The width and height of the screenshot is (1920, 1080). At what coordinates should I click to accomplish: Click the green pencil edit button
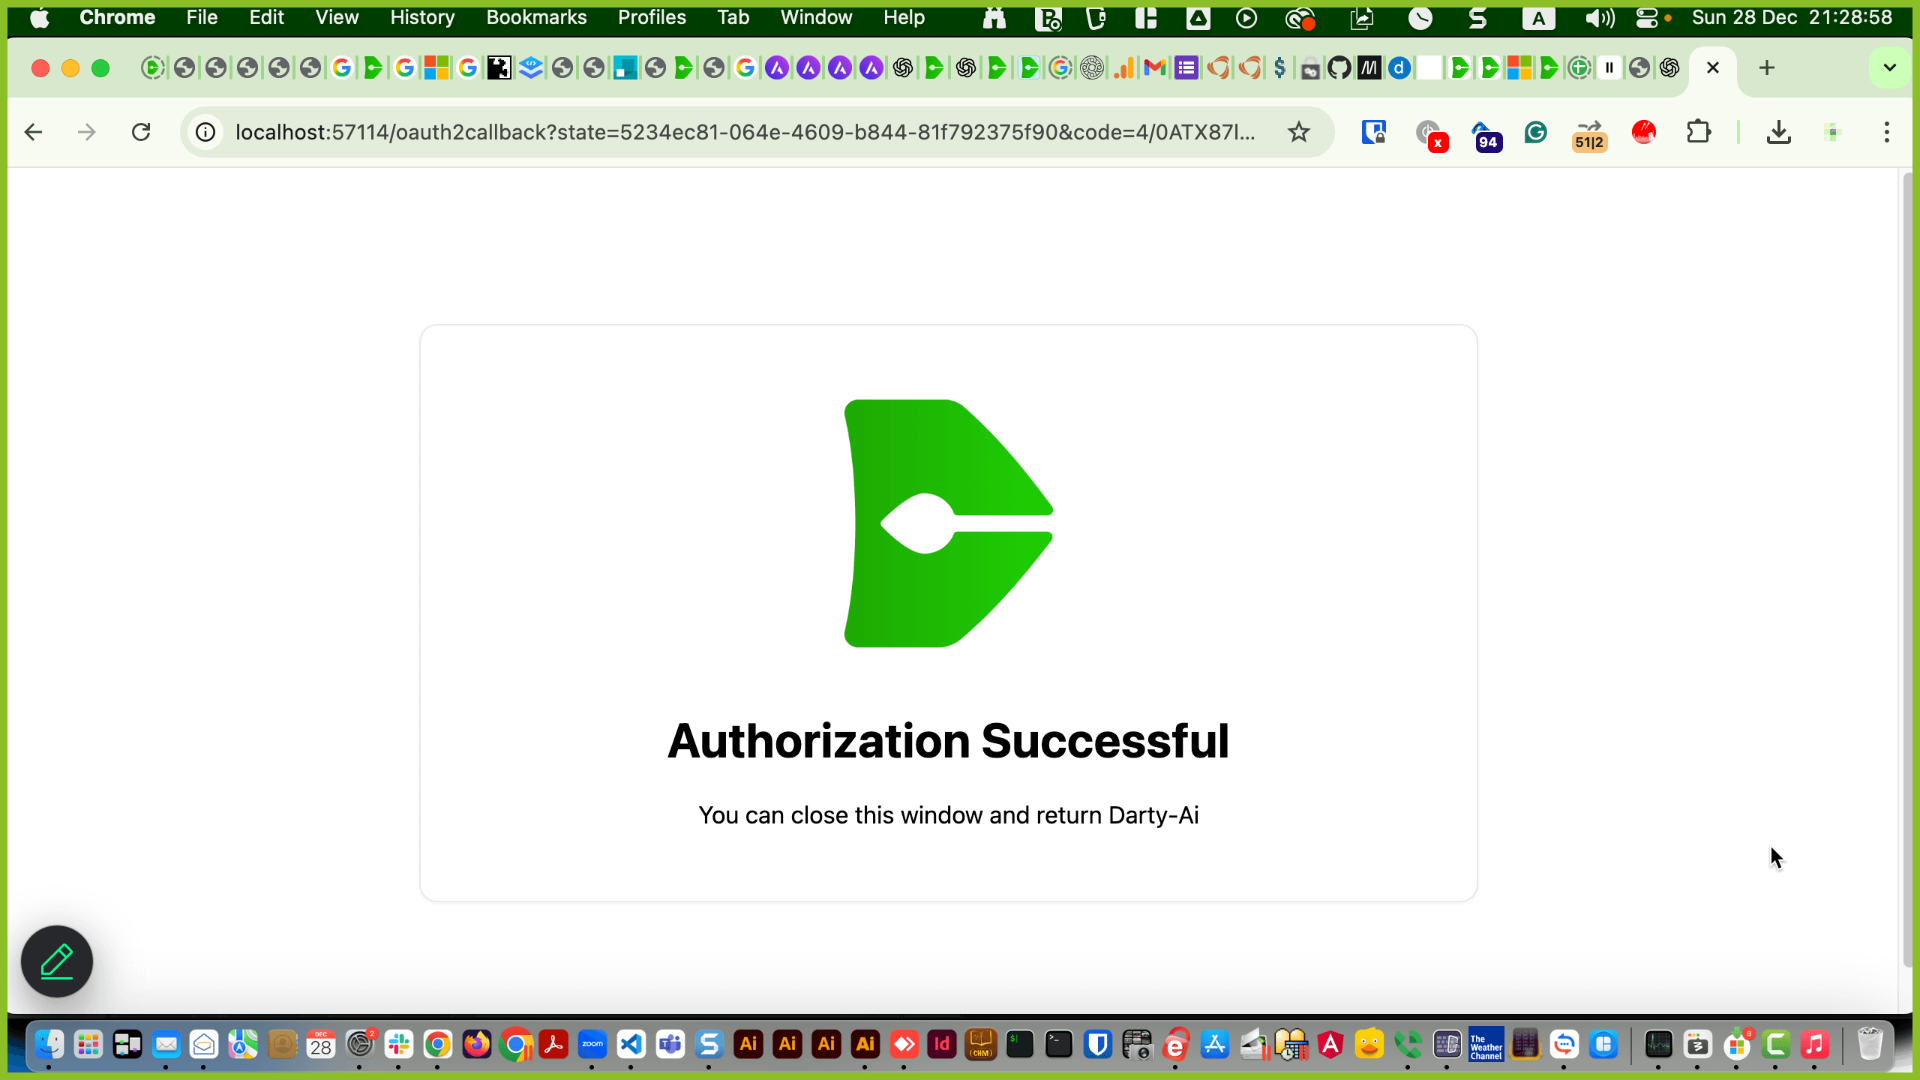(56, 961)
